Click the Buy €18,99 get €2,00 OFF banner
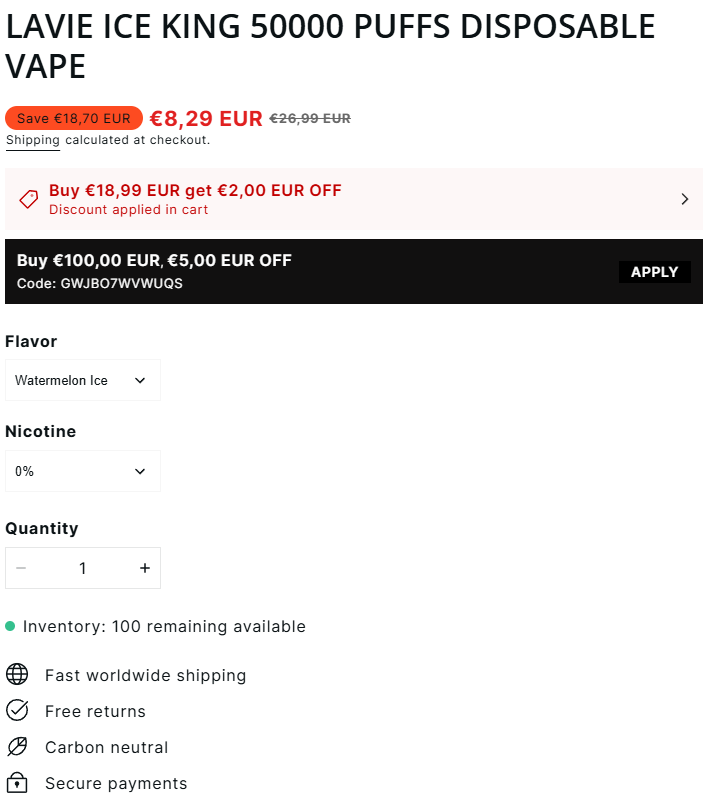 (x=354, y=199)
